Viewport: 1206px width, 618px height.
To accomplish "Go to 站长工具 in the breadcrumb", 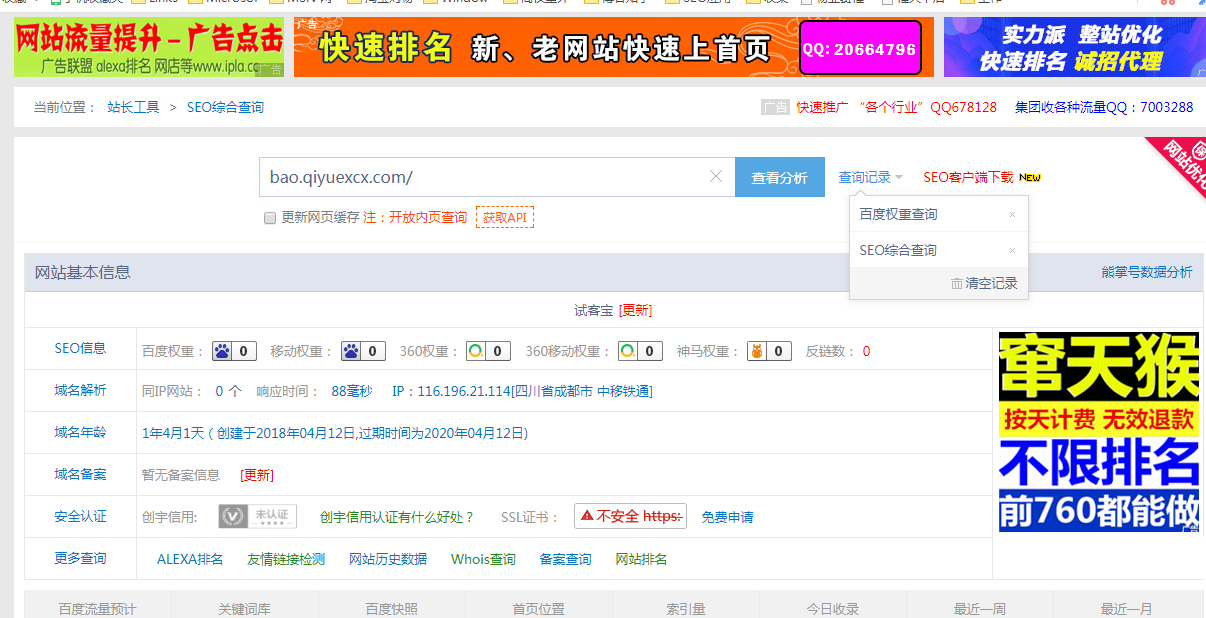I will tap(134, 107).
